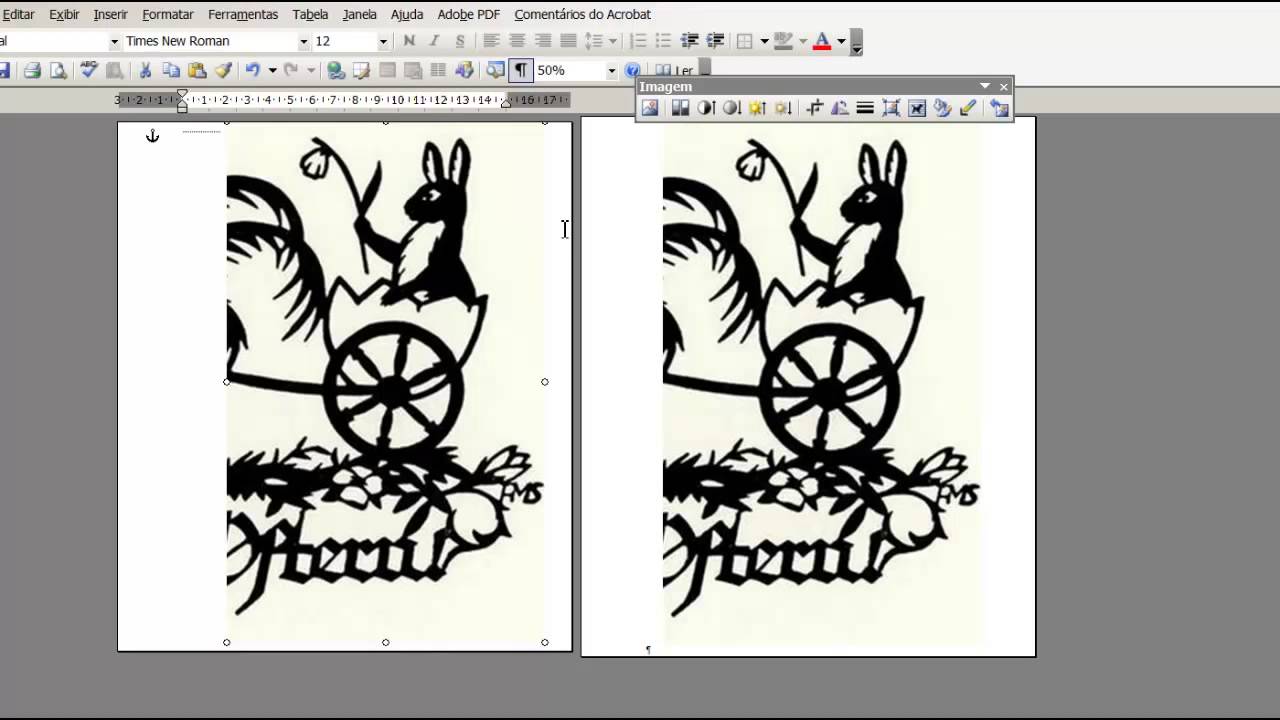Click the anchor symbol on the left page
Image resolution: width=1280 pixels, height=720 pixels.
[152, 136]
